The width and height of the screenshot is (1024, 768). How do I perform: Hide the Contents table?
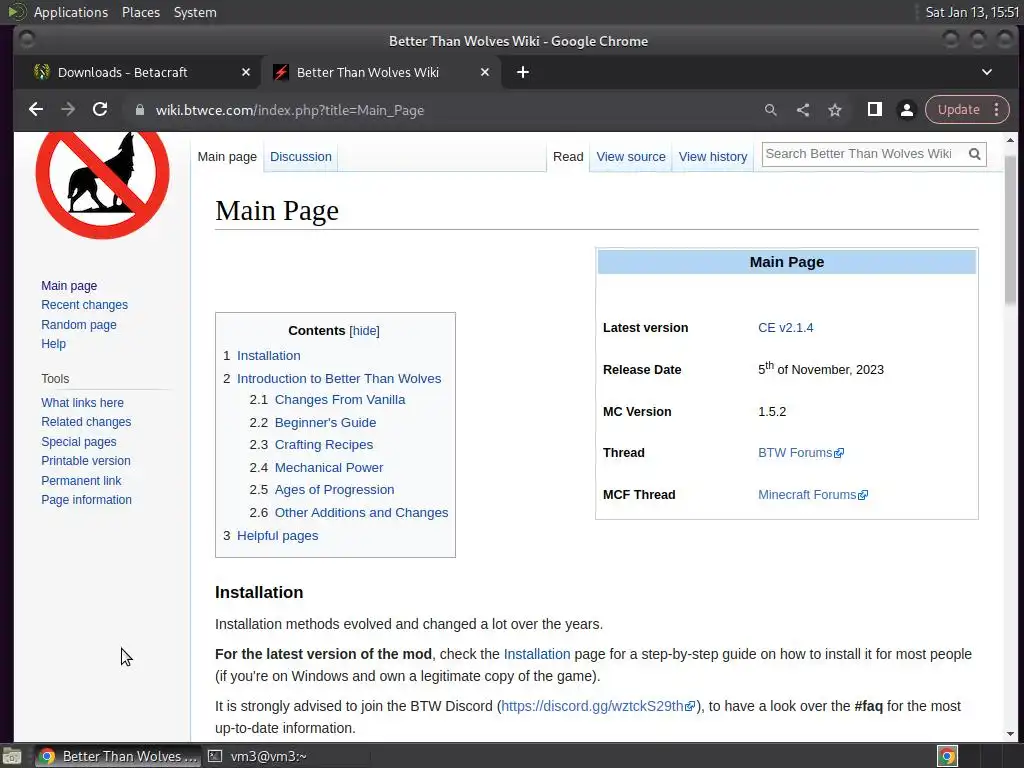click(364, 331)
